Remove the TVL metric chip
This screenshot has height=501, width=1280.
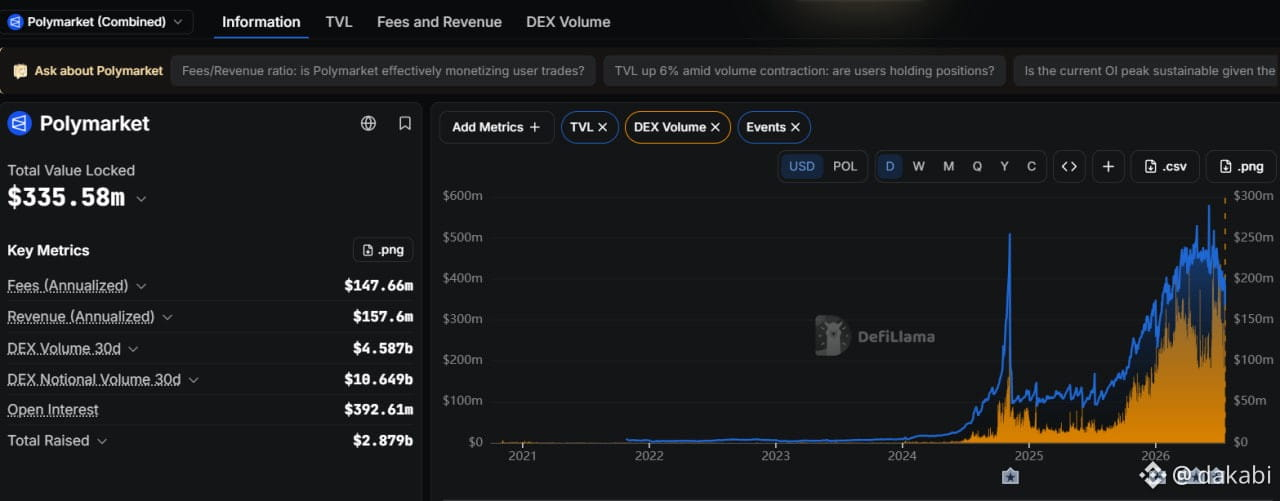click(x=602, y=127)
